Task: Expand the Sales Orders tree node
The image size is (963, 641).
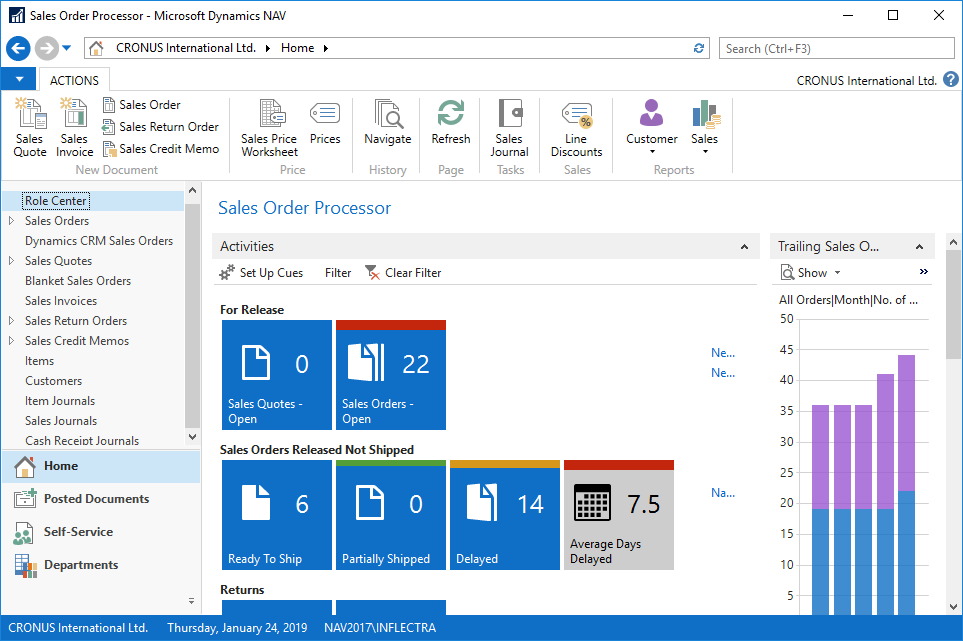Action: 11,221
